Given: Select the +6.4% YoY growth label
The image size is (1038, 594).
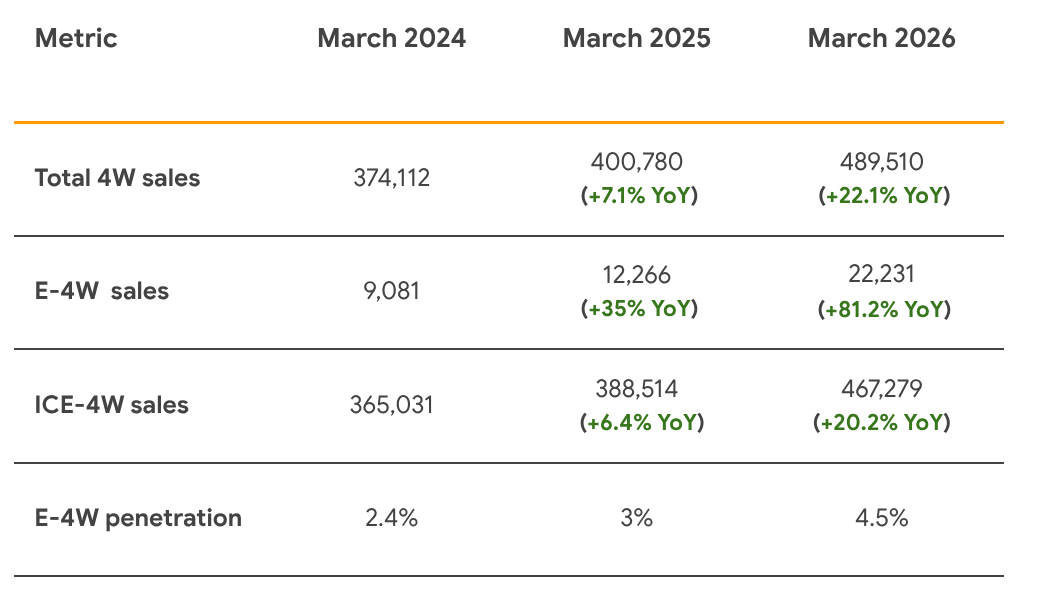Looking at the screenshot, I should click(x=641, y=423).
